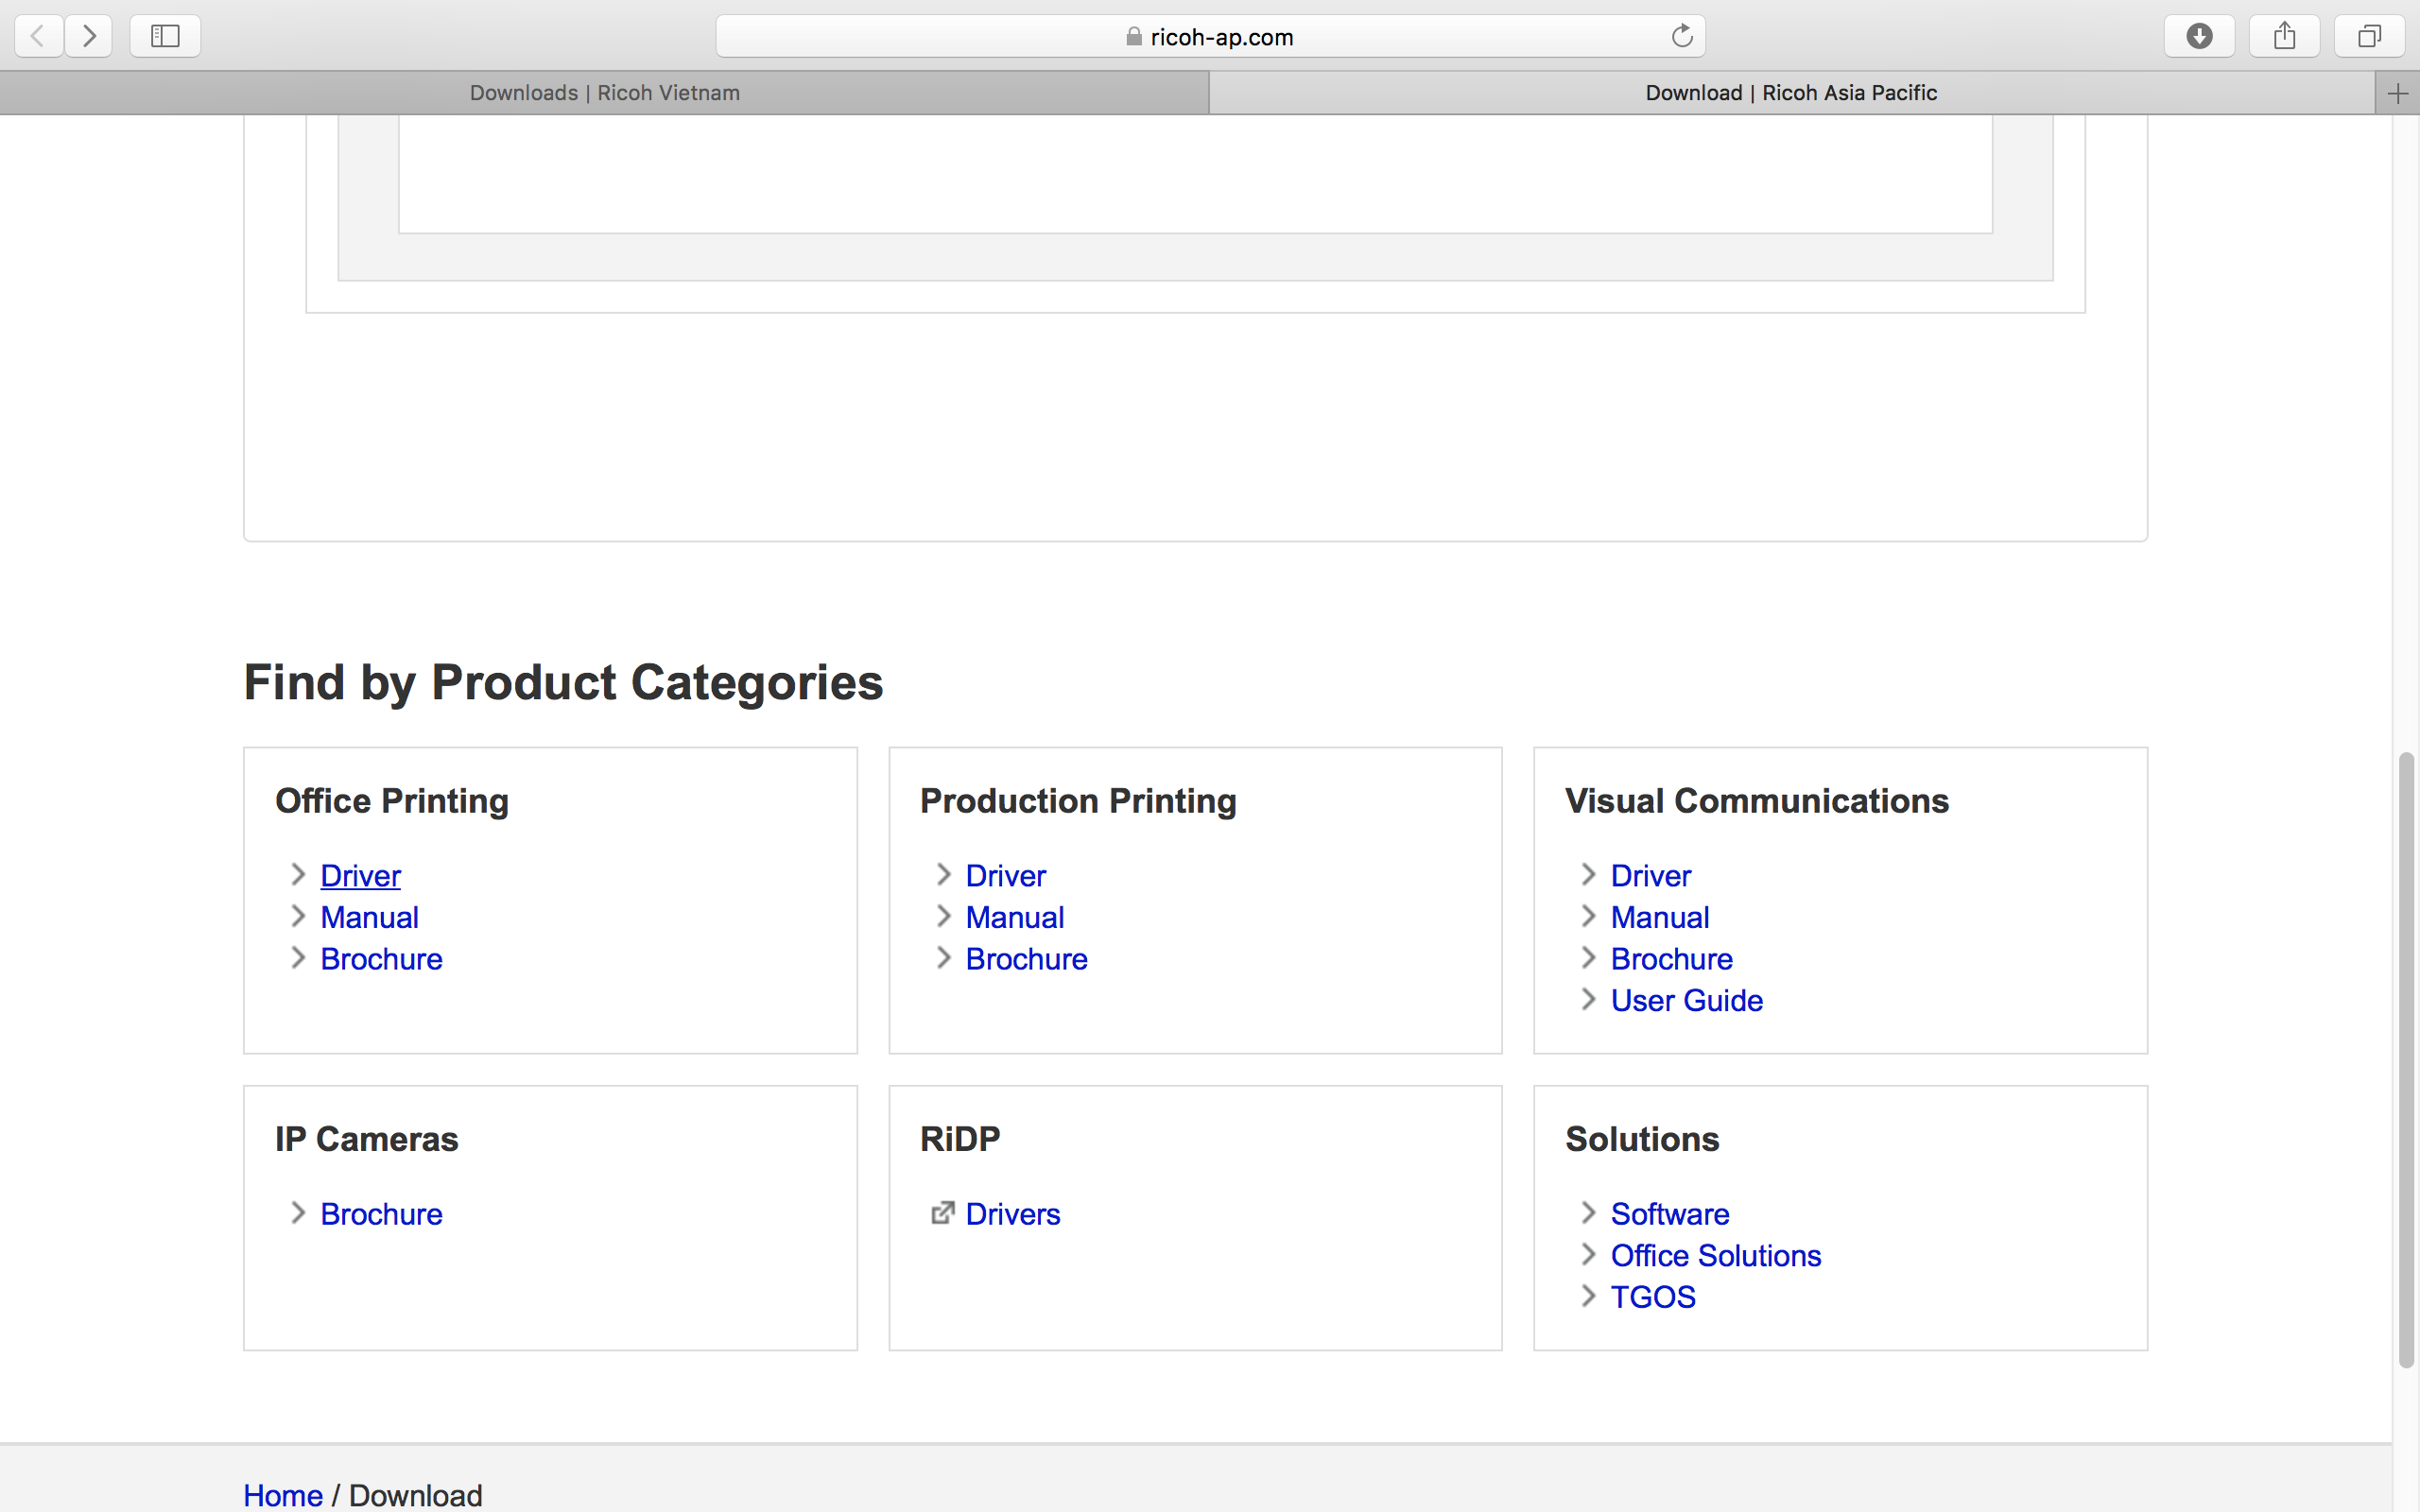Open the TGOS link under Solutions
The height and width of the screenshot is (1512, 2420).
click(1652, 1297)
